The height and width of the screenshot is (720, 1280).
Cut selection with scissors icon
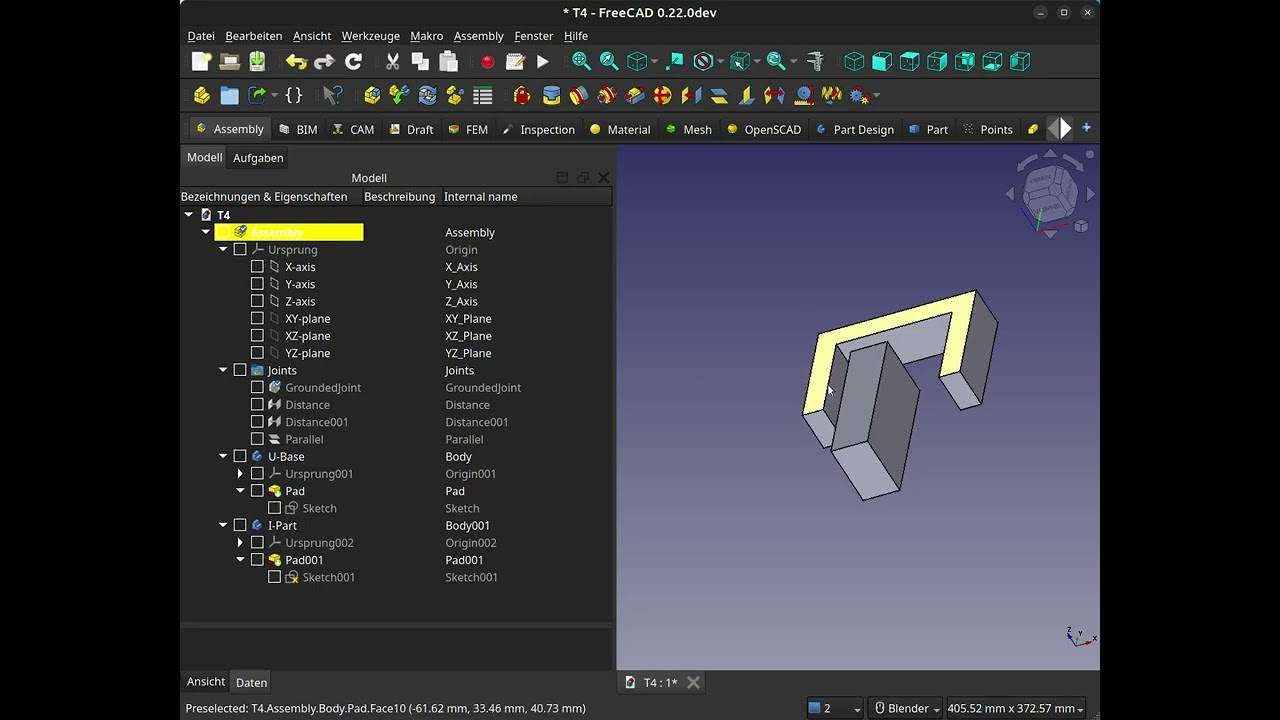(392, 62)
